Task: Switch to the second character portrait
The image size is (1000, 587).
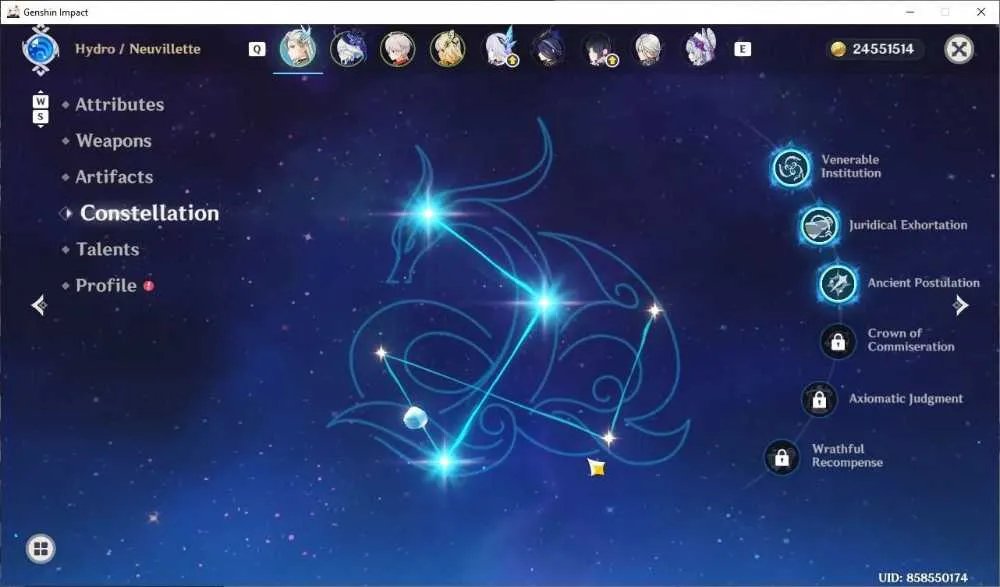Action: pyautogui.click(x=348, y=48)
